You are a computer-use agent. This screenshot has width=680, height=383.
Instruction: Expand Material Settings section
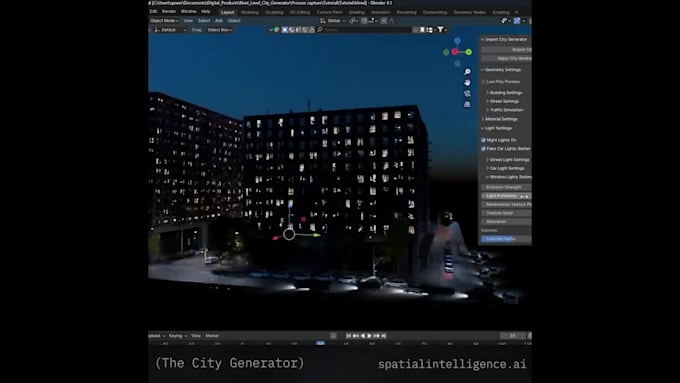click(x=501, y=119)
